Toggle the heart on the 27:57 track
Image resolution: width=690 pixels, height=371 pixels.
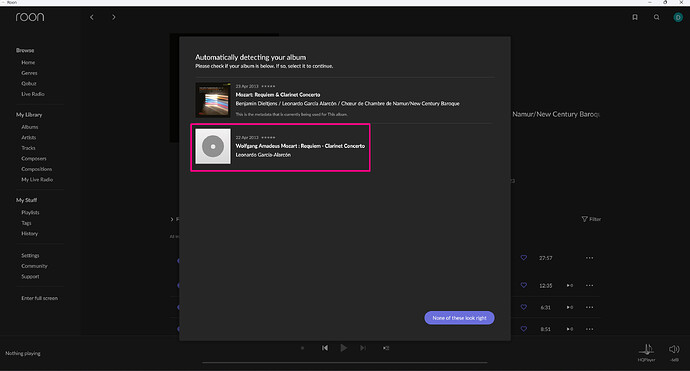[524, 258]
